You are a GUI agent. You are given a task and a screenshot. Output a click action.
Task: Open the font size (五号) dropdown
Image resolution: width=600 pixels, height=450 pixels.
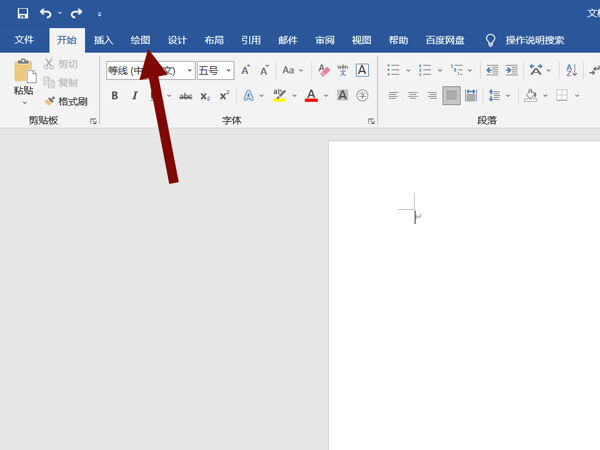pyautogui.click(x=229, y=71)
